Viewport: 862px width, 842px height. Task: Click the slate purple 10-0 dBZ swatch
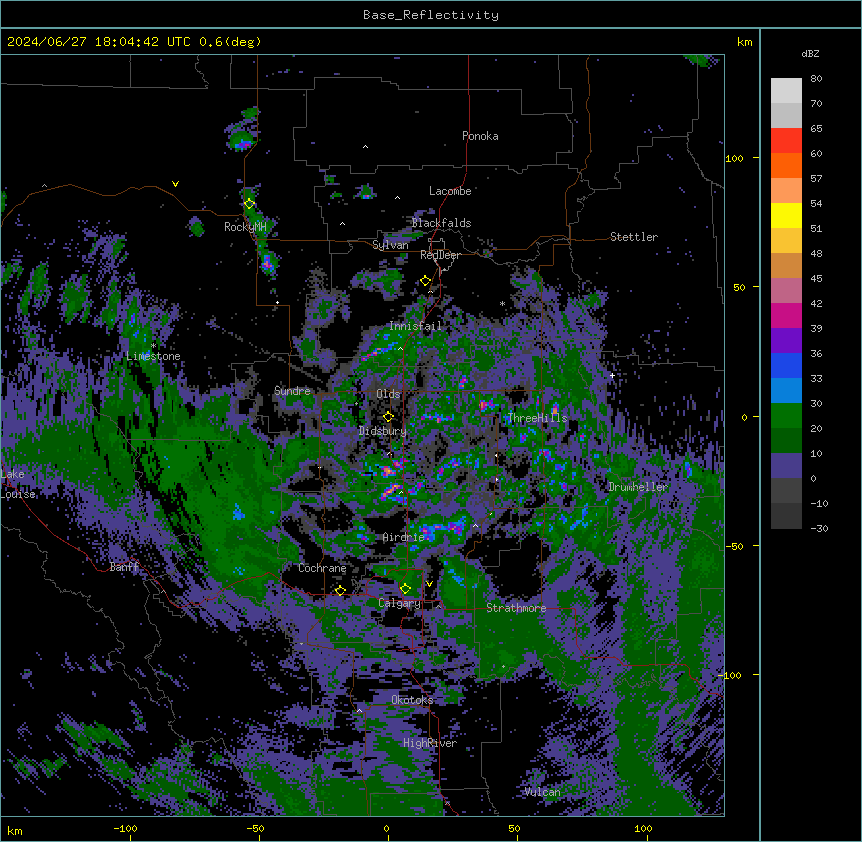click(x=786, y=466)
